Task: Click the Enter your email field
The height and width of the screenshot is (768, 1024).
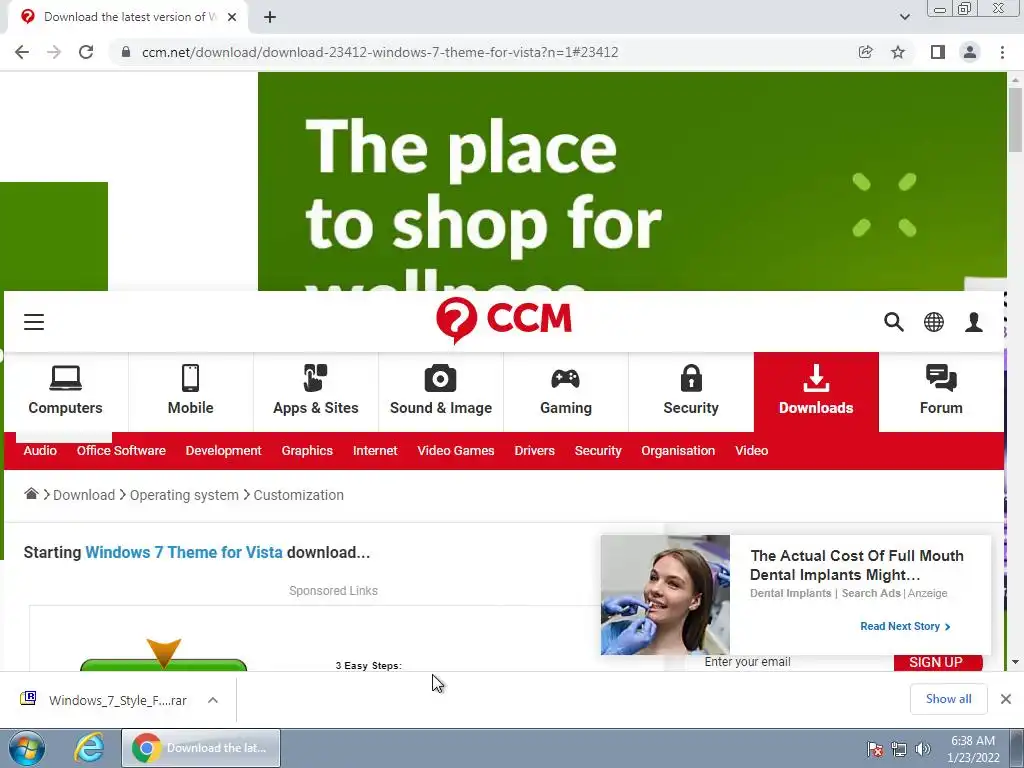Action: coord(789,662)
